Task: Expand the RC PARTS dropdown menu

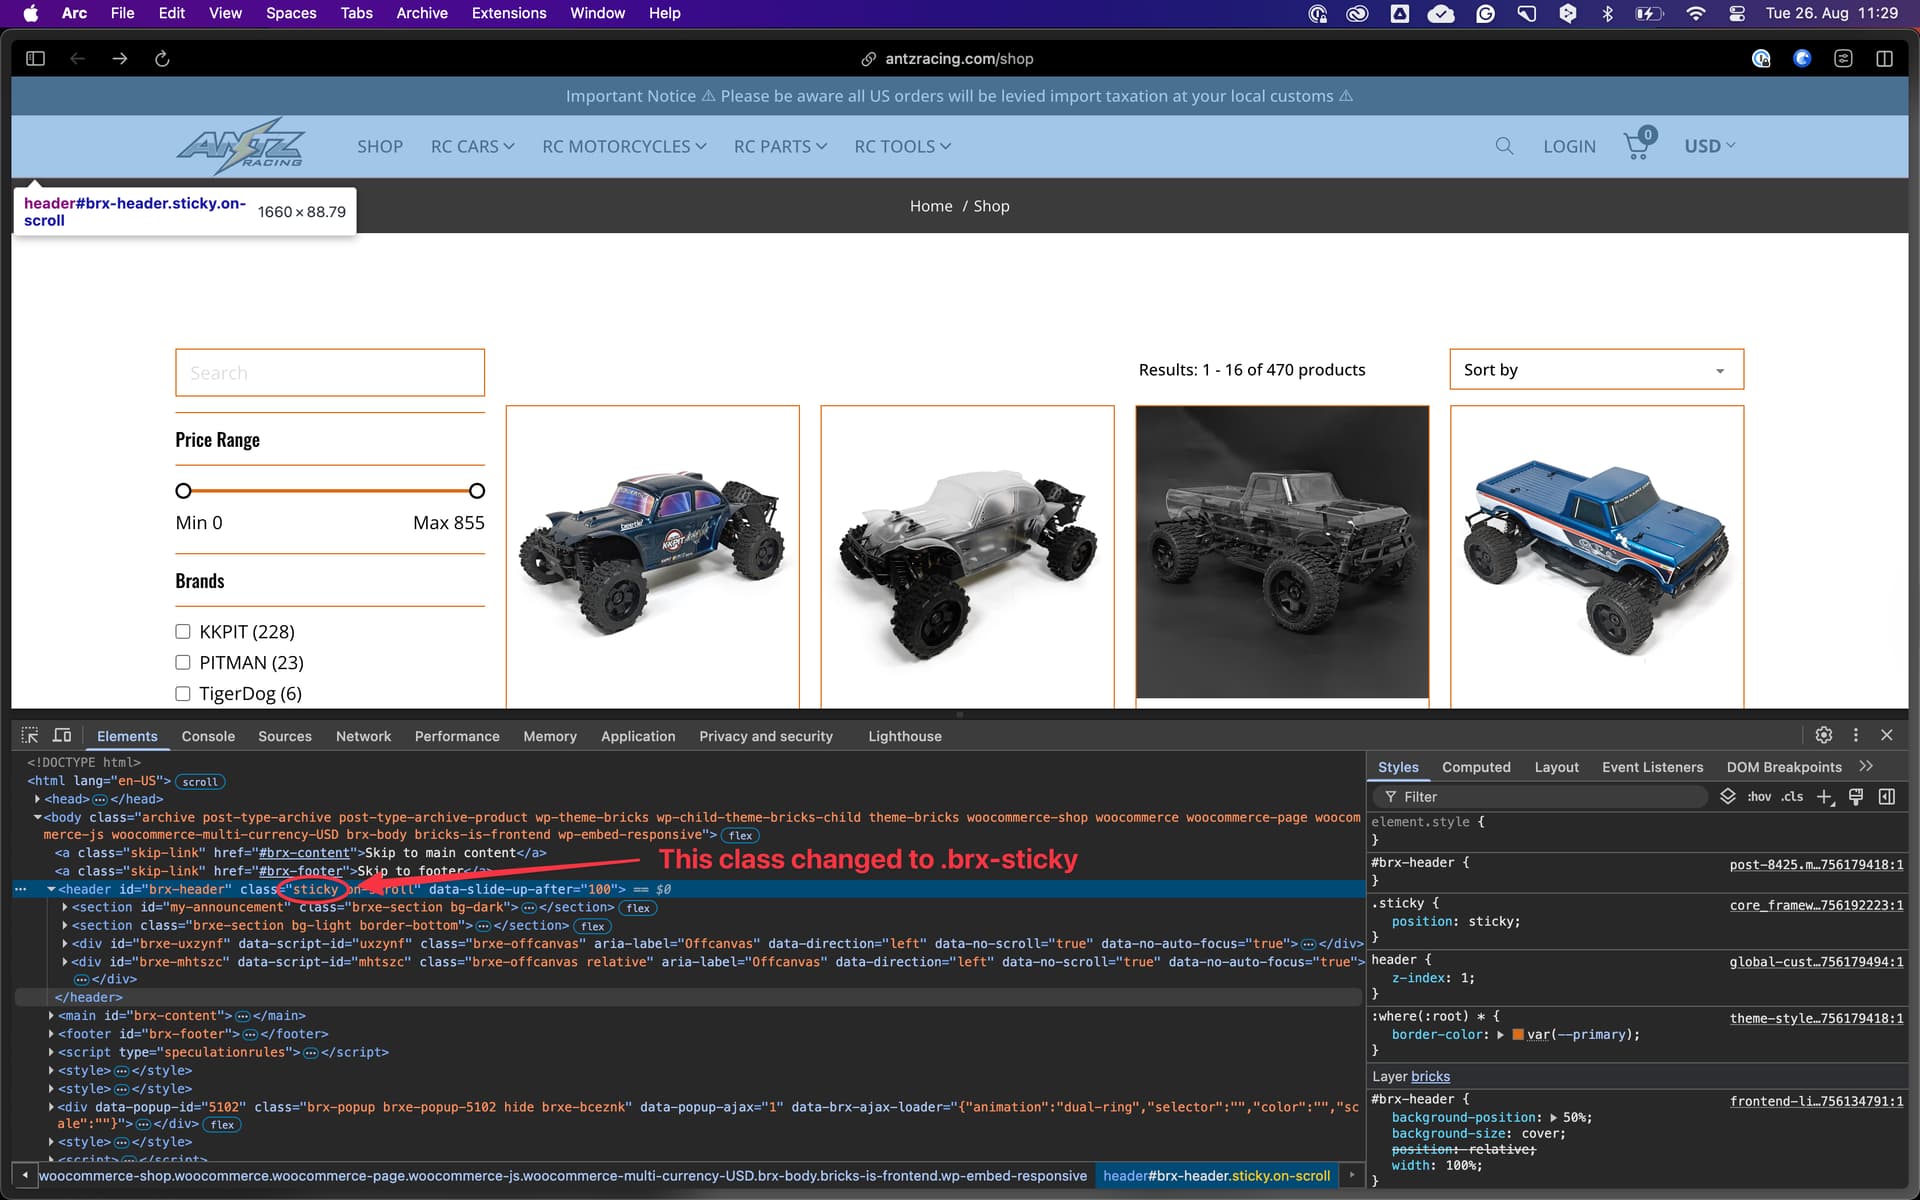Action: (781, 146)
